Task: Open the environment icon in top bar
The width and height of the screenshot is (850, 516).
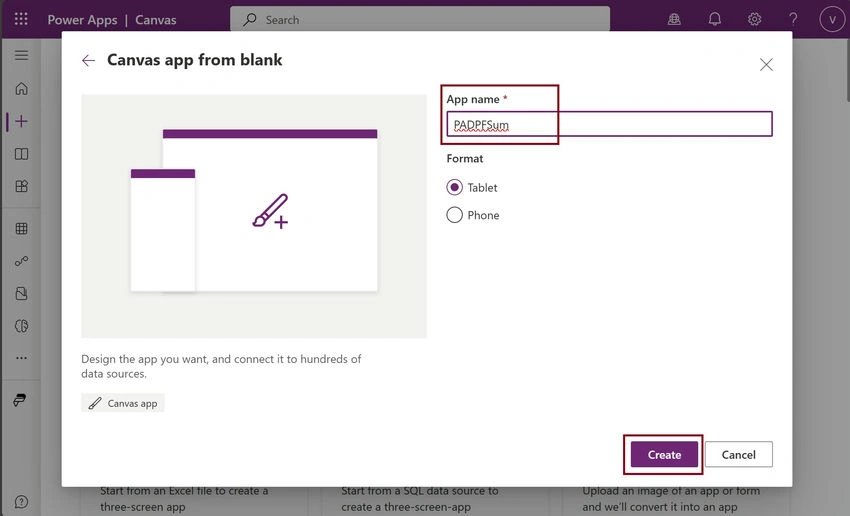Action: pos(674,20)
